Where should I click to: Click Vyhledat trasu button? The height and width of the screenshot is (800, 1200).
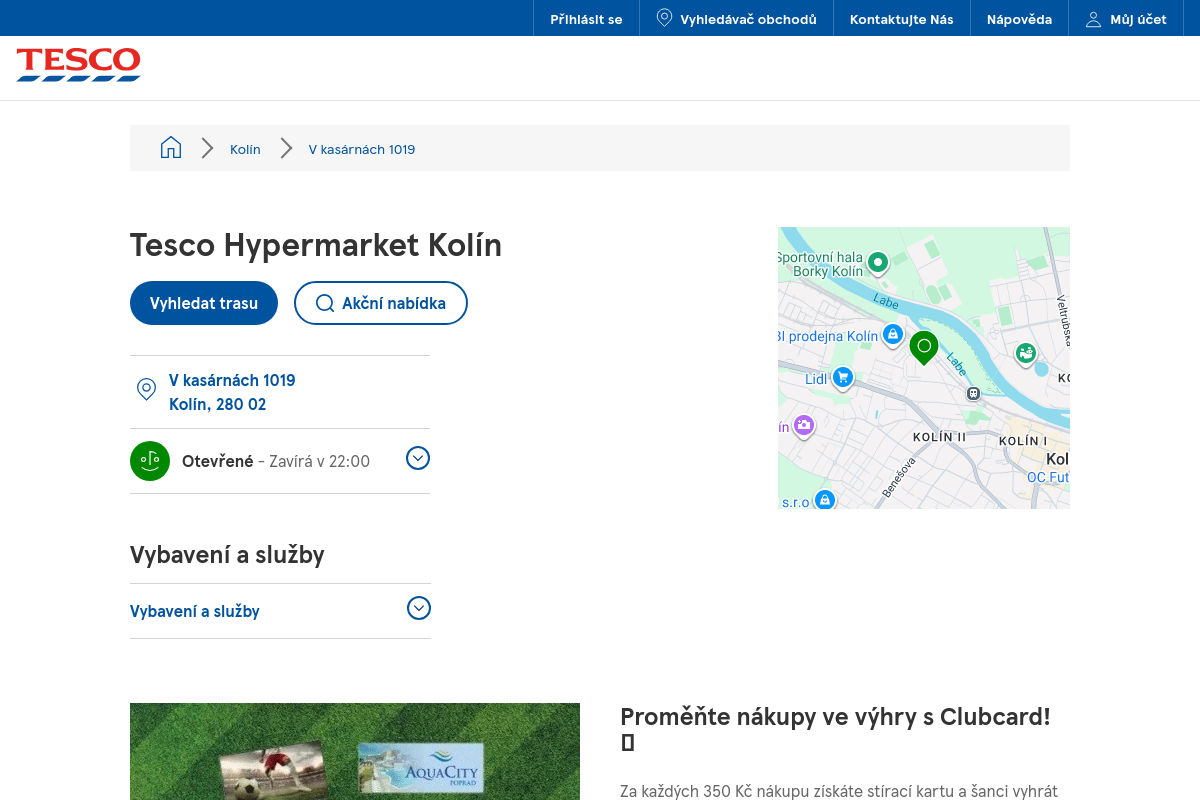coord(204,303)
